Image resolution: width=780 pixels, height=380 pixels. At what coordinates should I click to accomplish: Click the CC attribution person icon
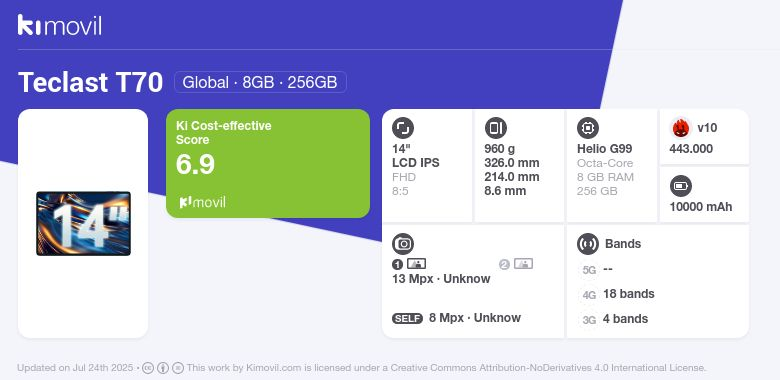coord(163,368)
